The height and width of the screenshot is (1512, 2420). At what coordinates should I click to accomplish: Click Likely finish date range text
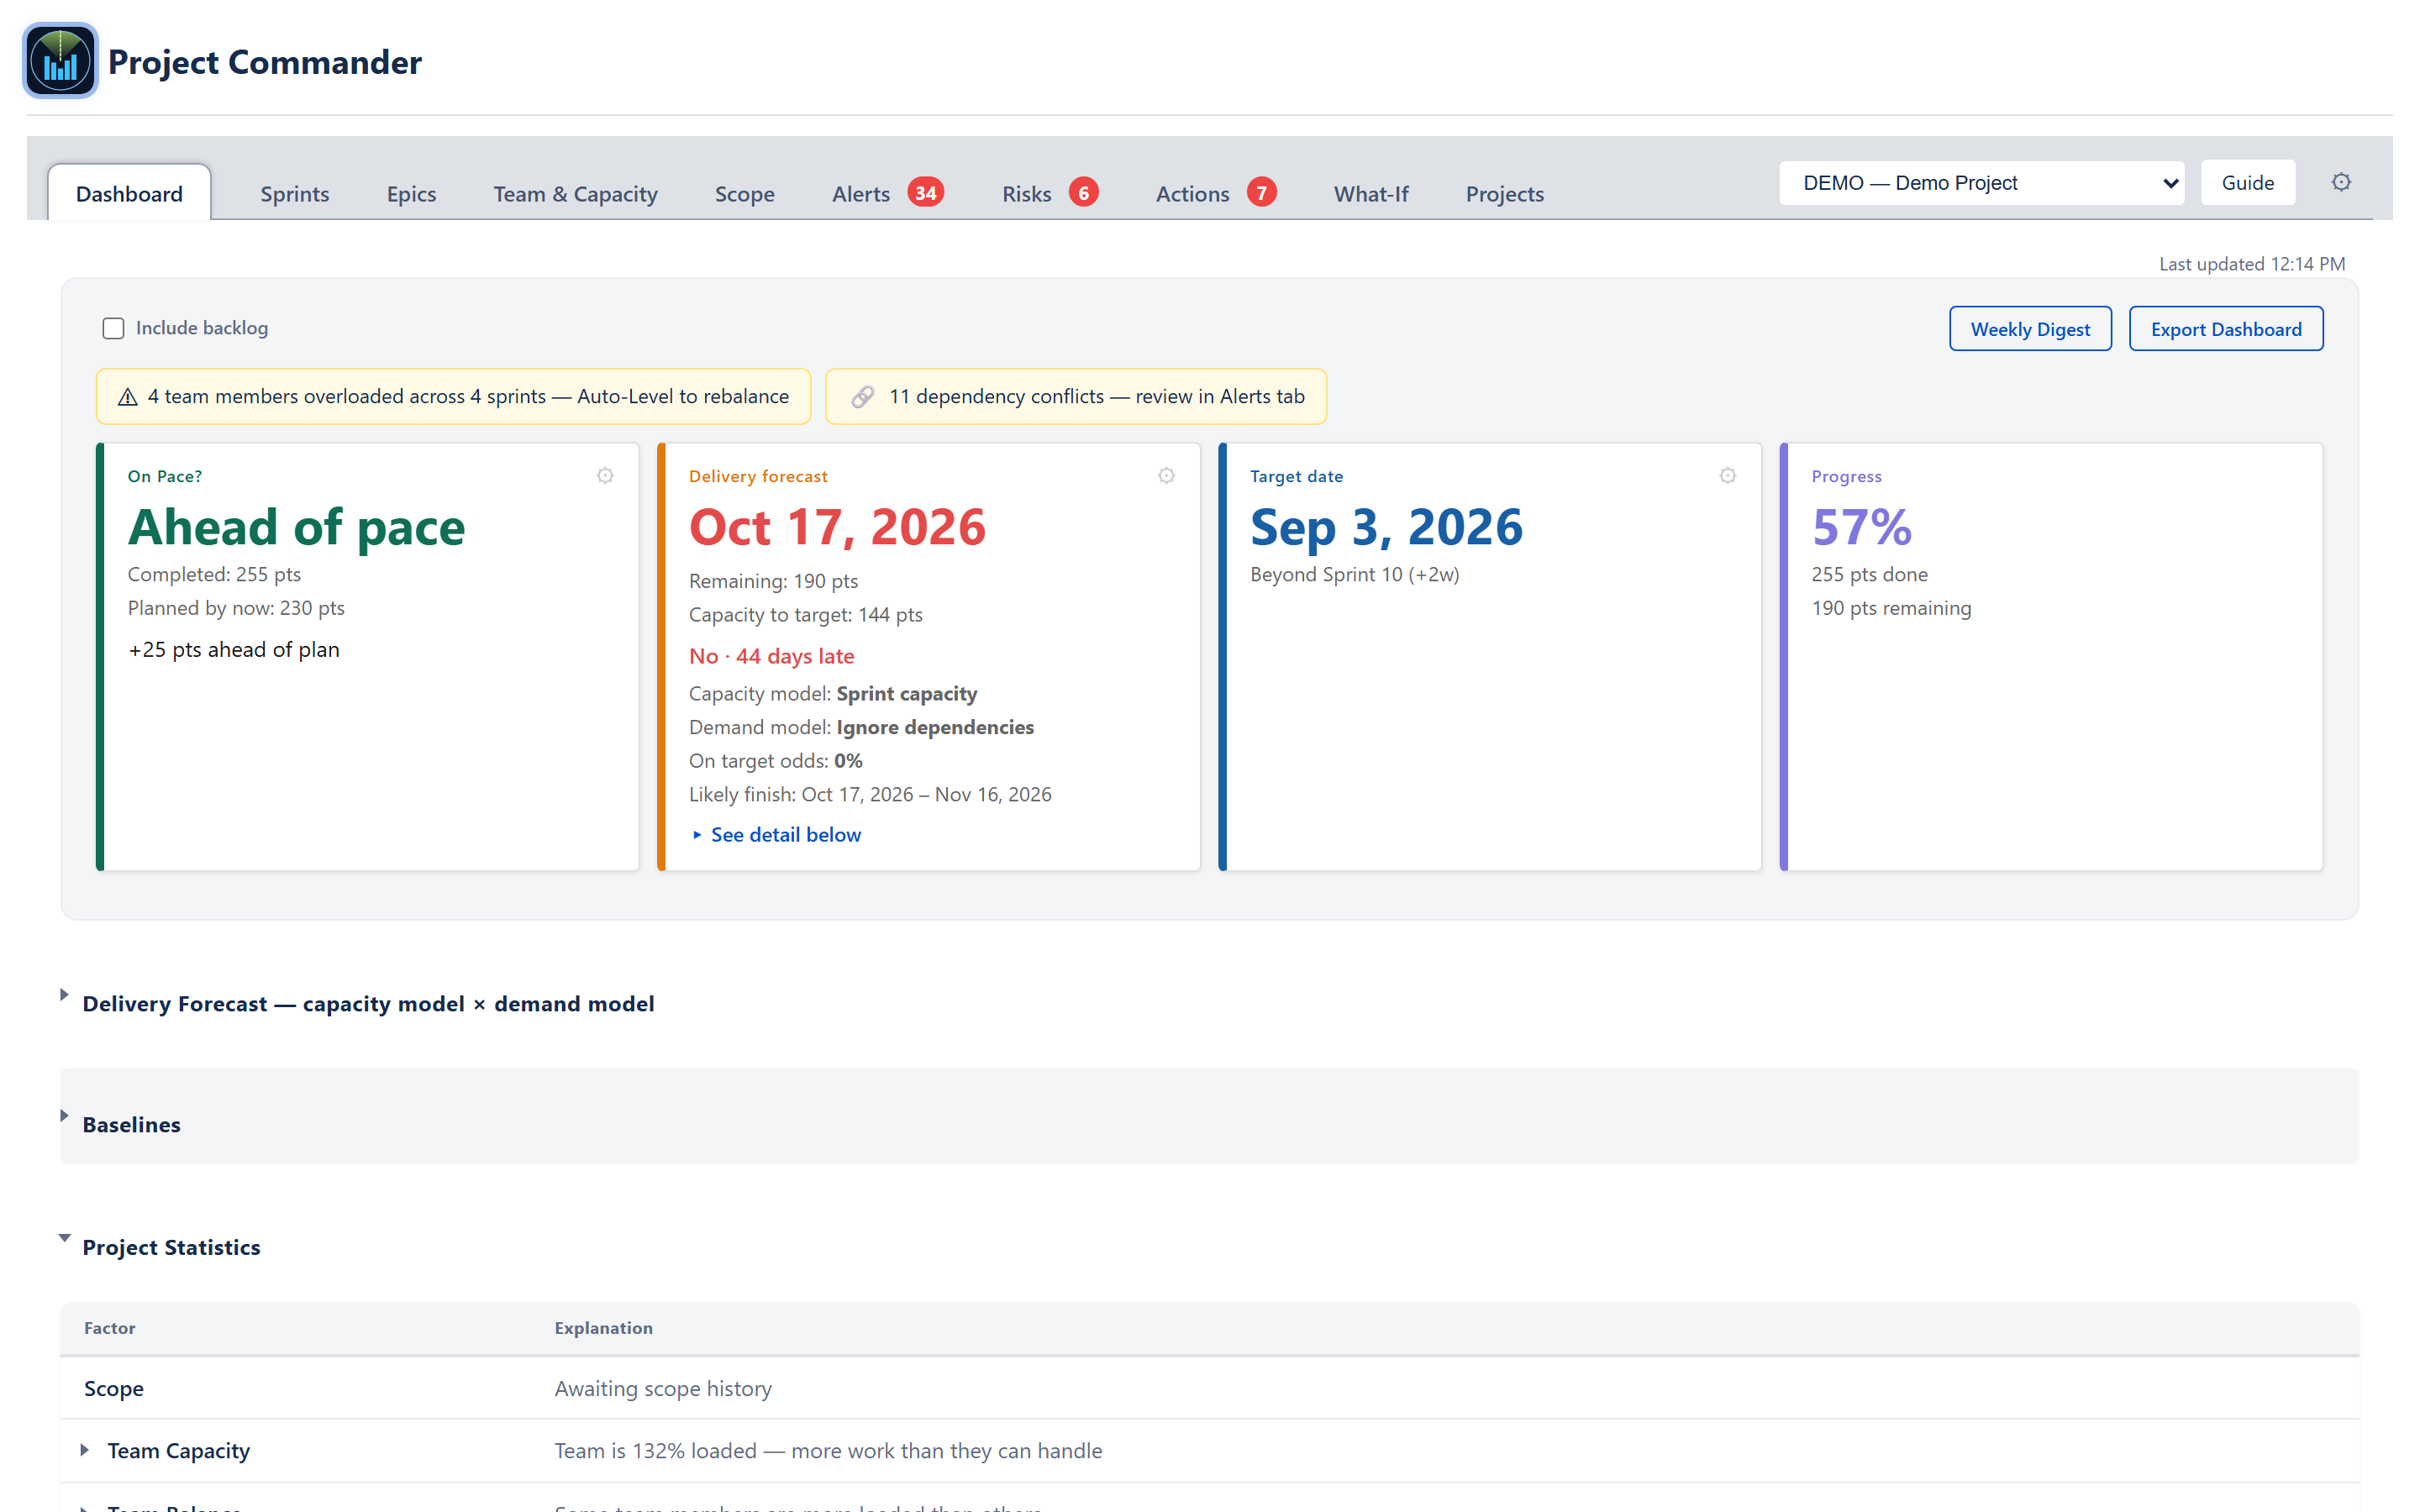coord(870,794)
